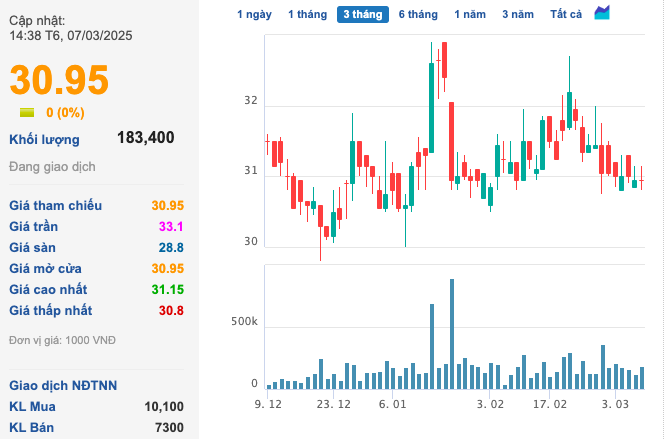
Task: Click the chart type icon beside Tất cả
Action: point(602,13)
